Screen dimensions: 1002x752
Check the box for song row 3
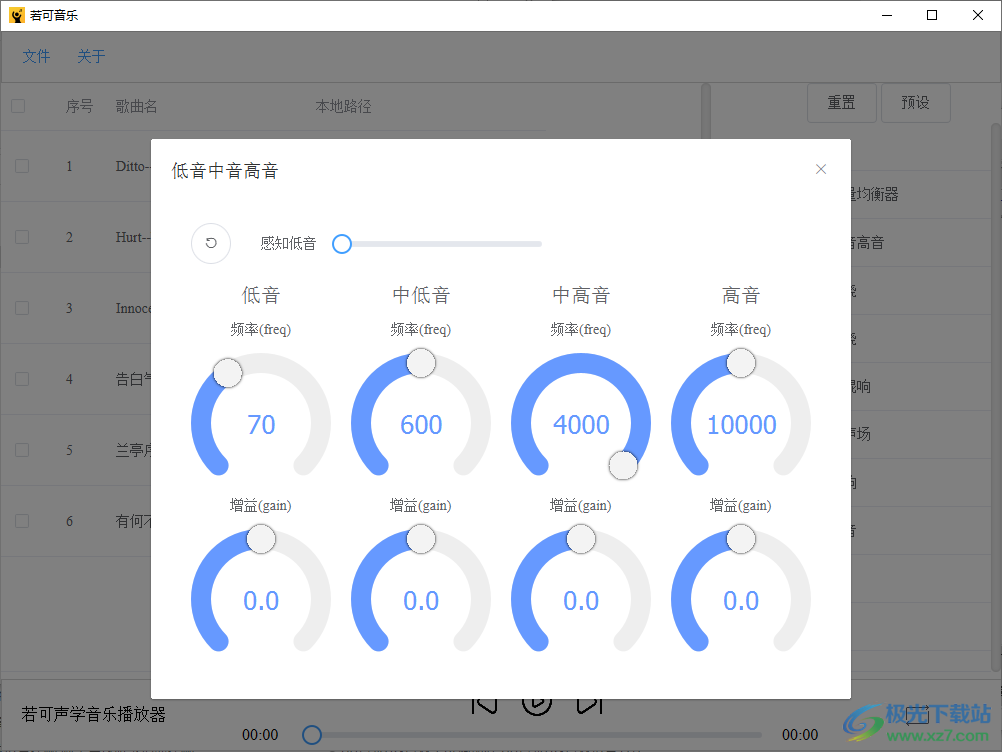coord(22,308)
